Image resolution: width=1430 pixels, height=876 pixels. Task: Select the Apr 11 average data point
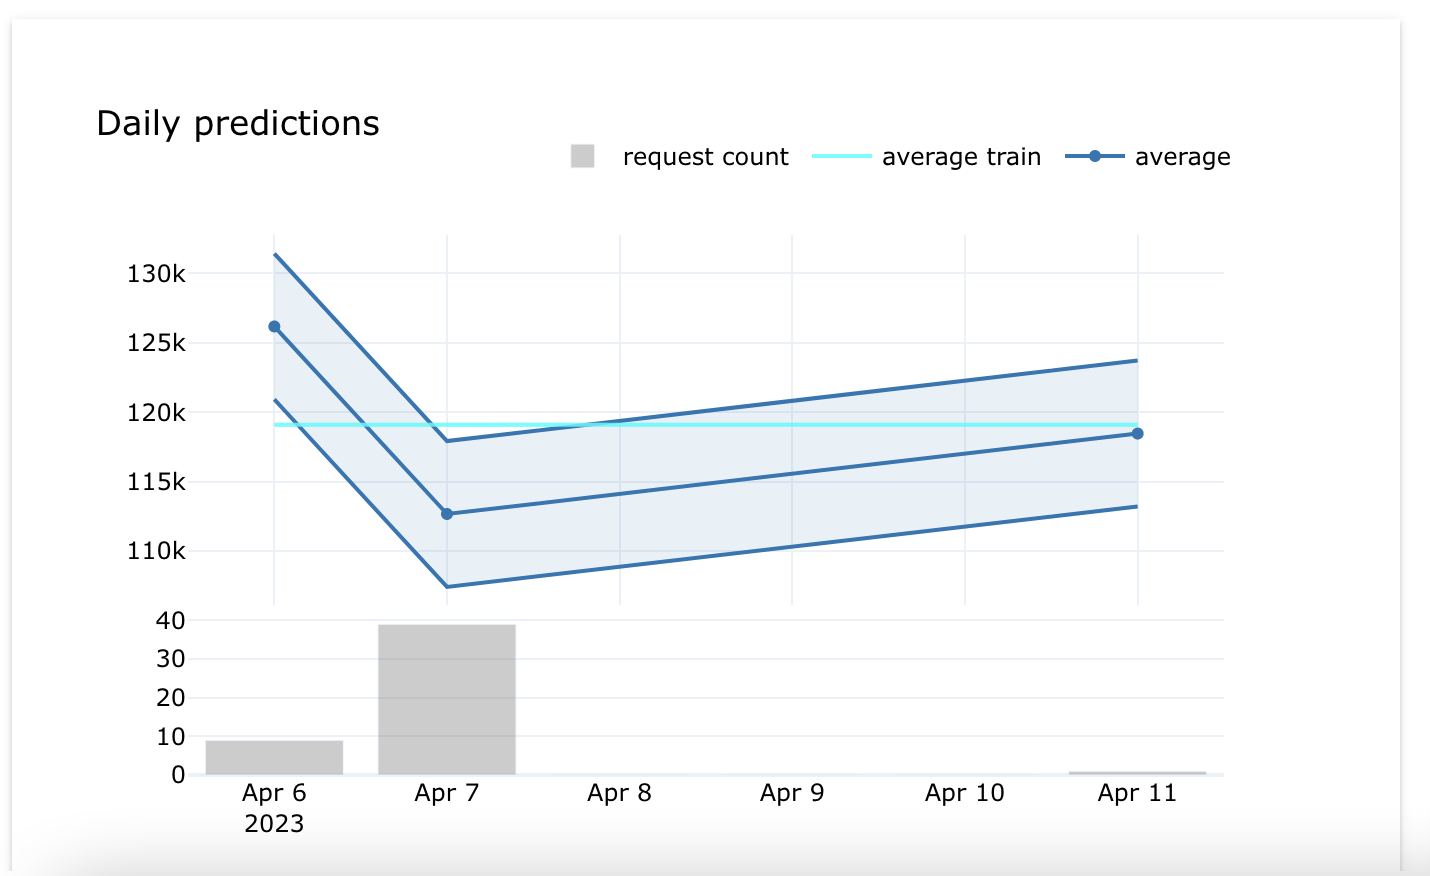(1138, 434)
